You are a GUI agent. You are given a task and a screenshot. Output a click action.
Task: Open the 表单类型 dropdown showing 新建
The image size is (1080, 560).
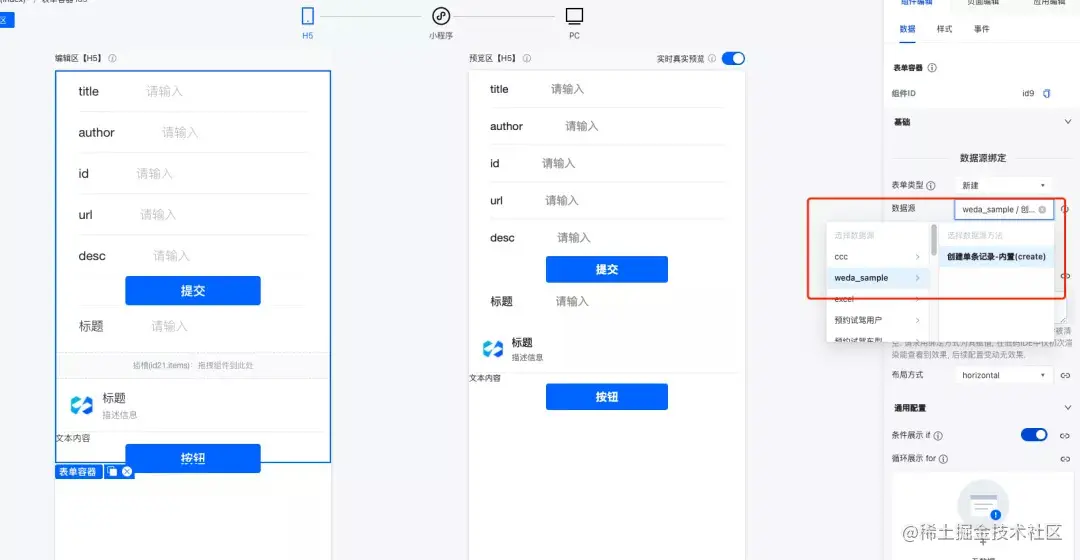pos(1003,185)
